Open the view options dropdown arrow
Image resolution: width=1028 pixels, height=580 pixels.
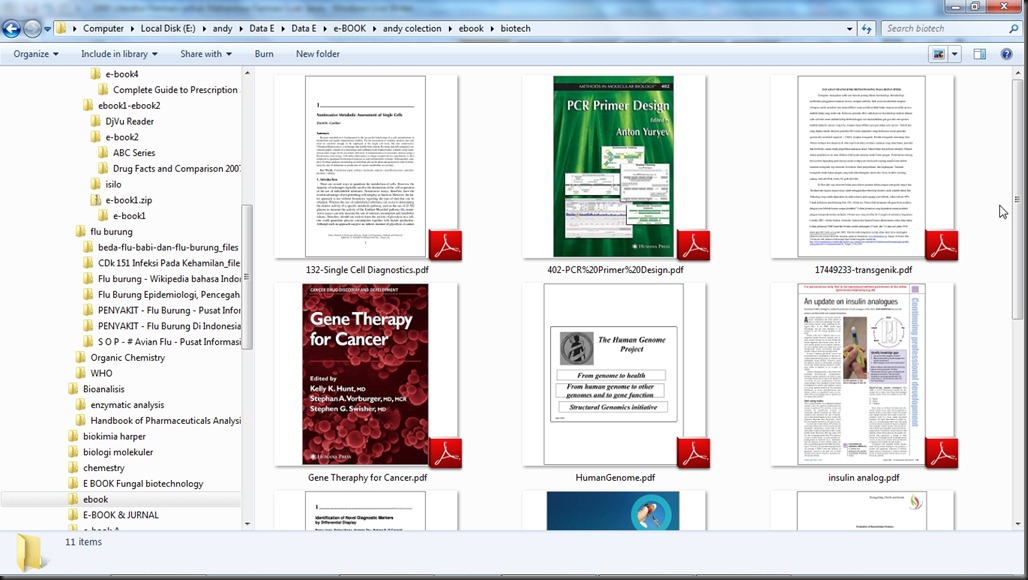click(x=955, y=54)
